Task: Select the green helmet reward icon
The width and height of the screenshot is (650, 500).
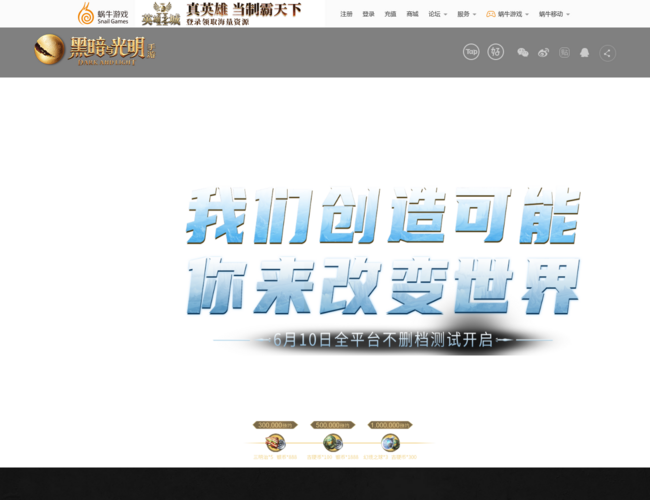Action: click(x=333, y=443)
